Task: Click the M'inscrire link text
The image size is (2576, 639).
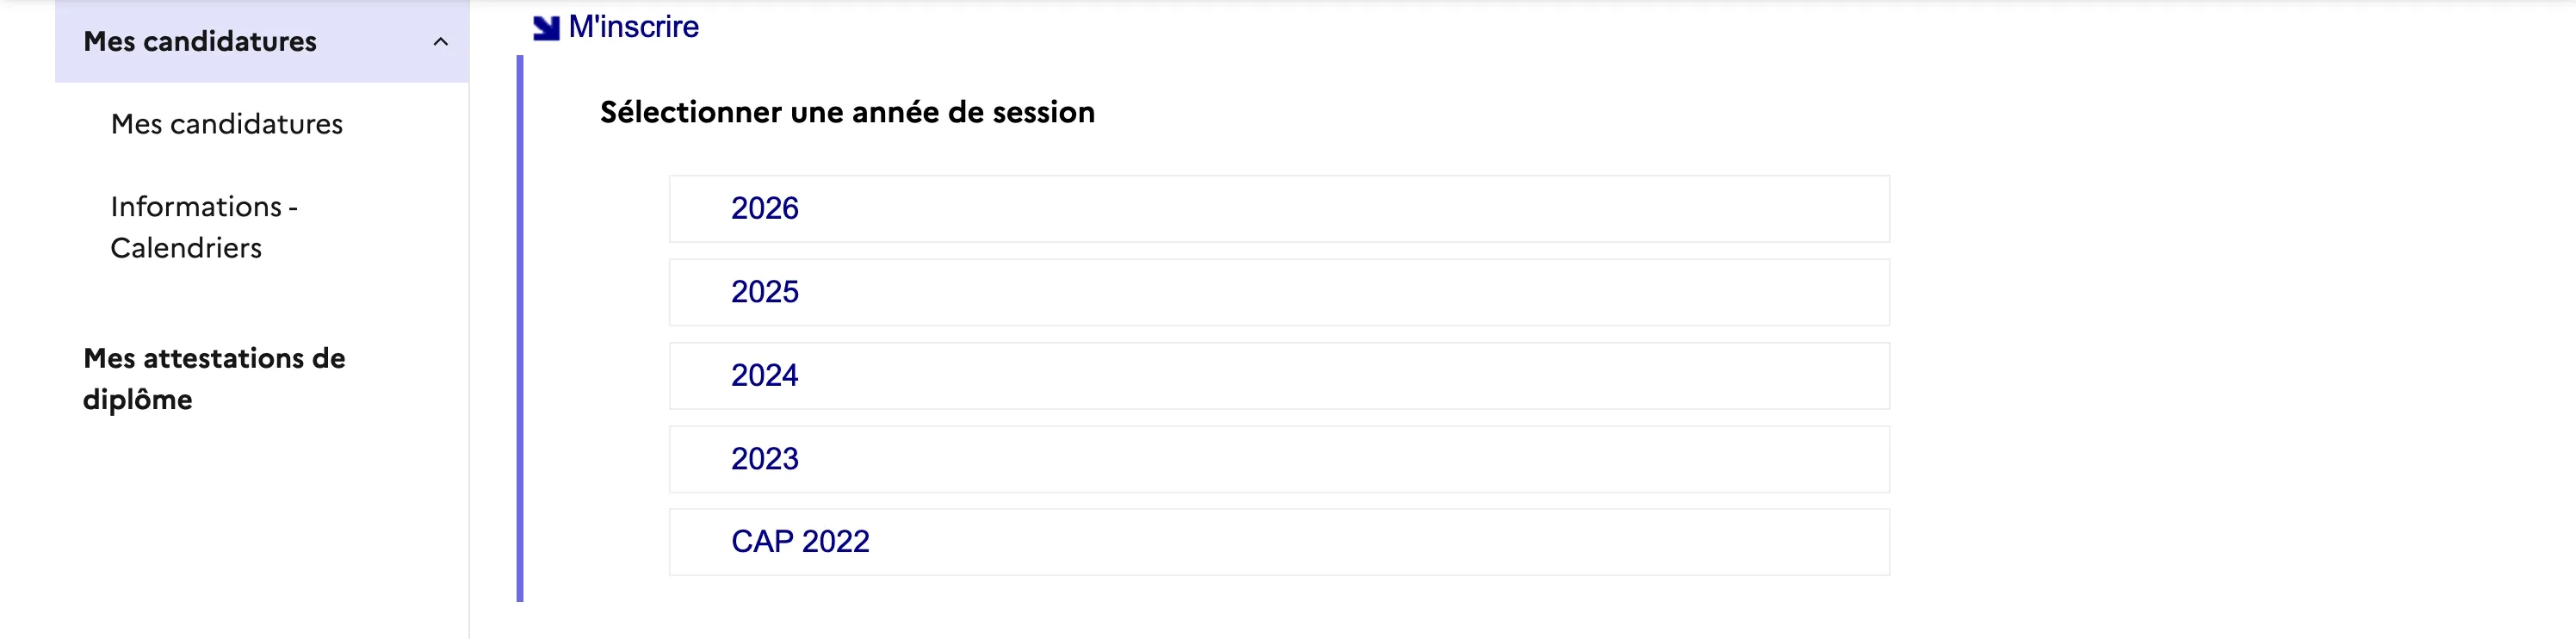Action: click(x=634, y=27)
